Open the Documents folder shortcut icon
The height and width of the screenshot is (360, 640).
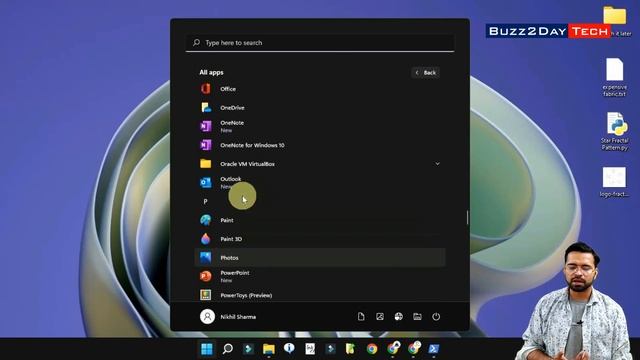tap(361, 316)
